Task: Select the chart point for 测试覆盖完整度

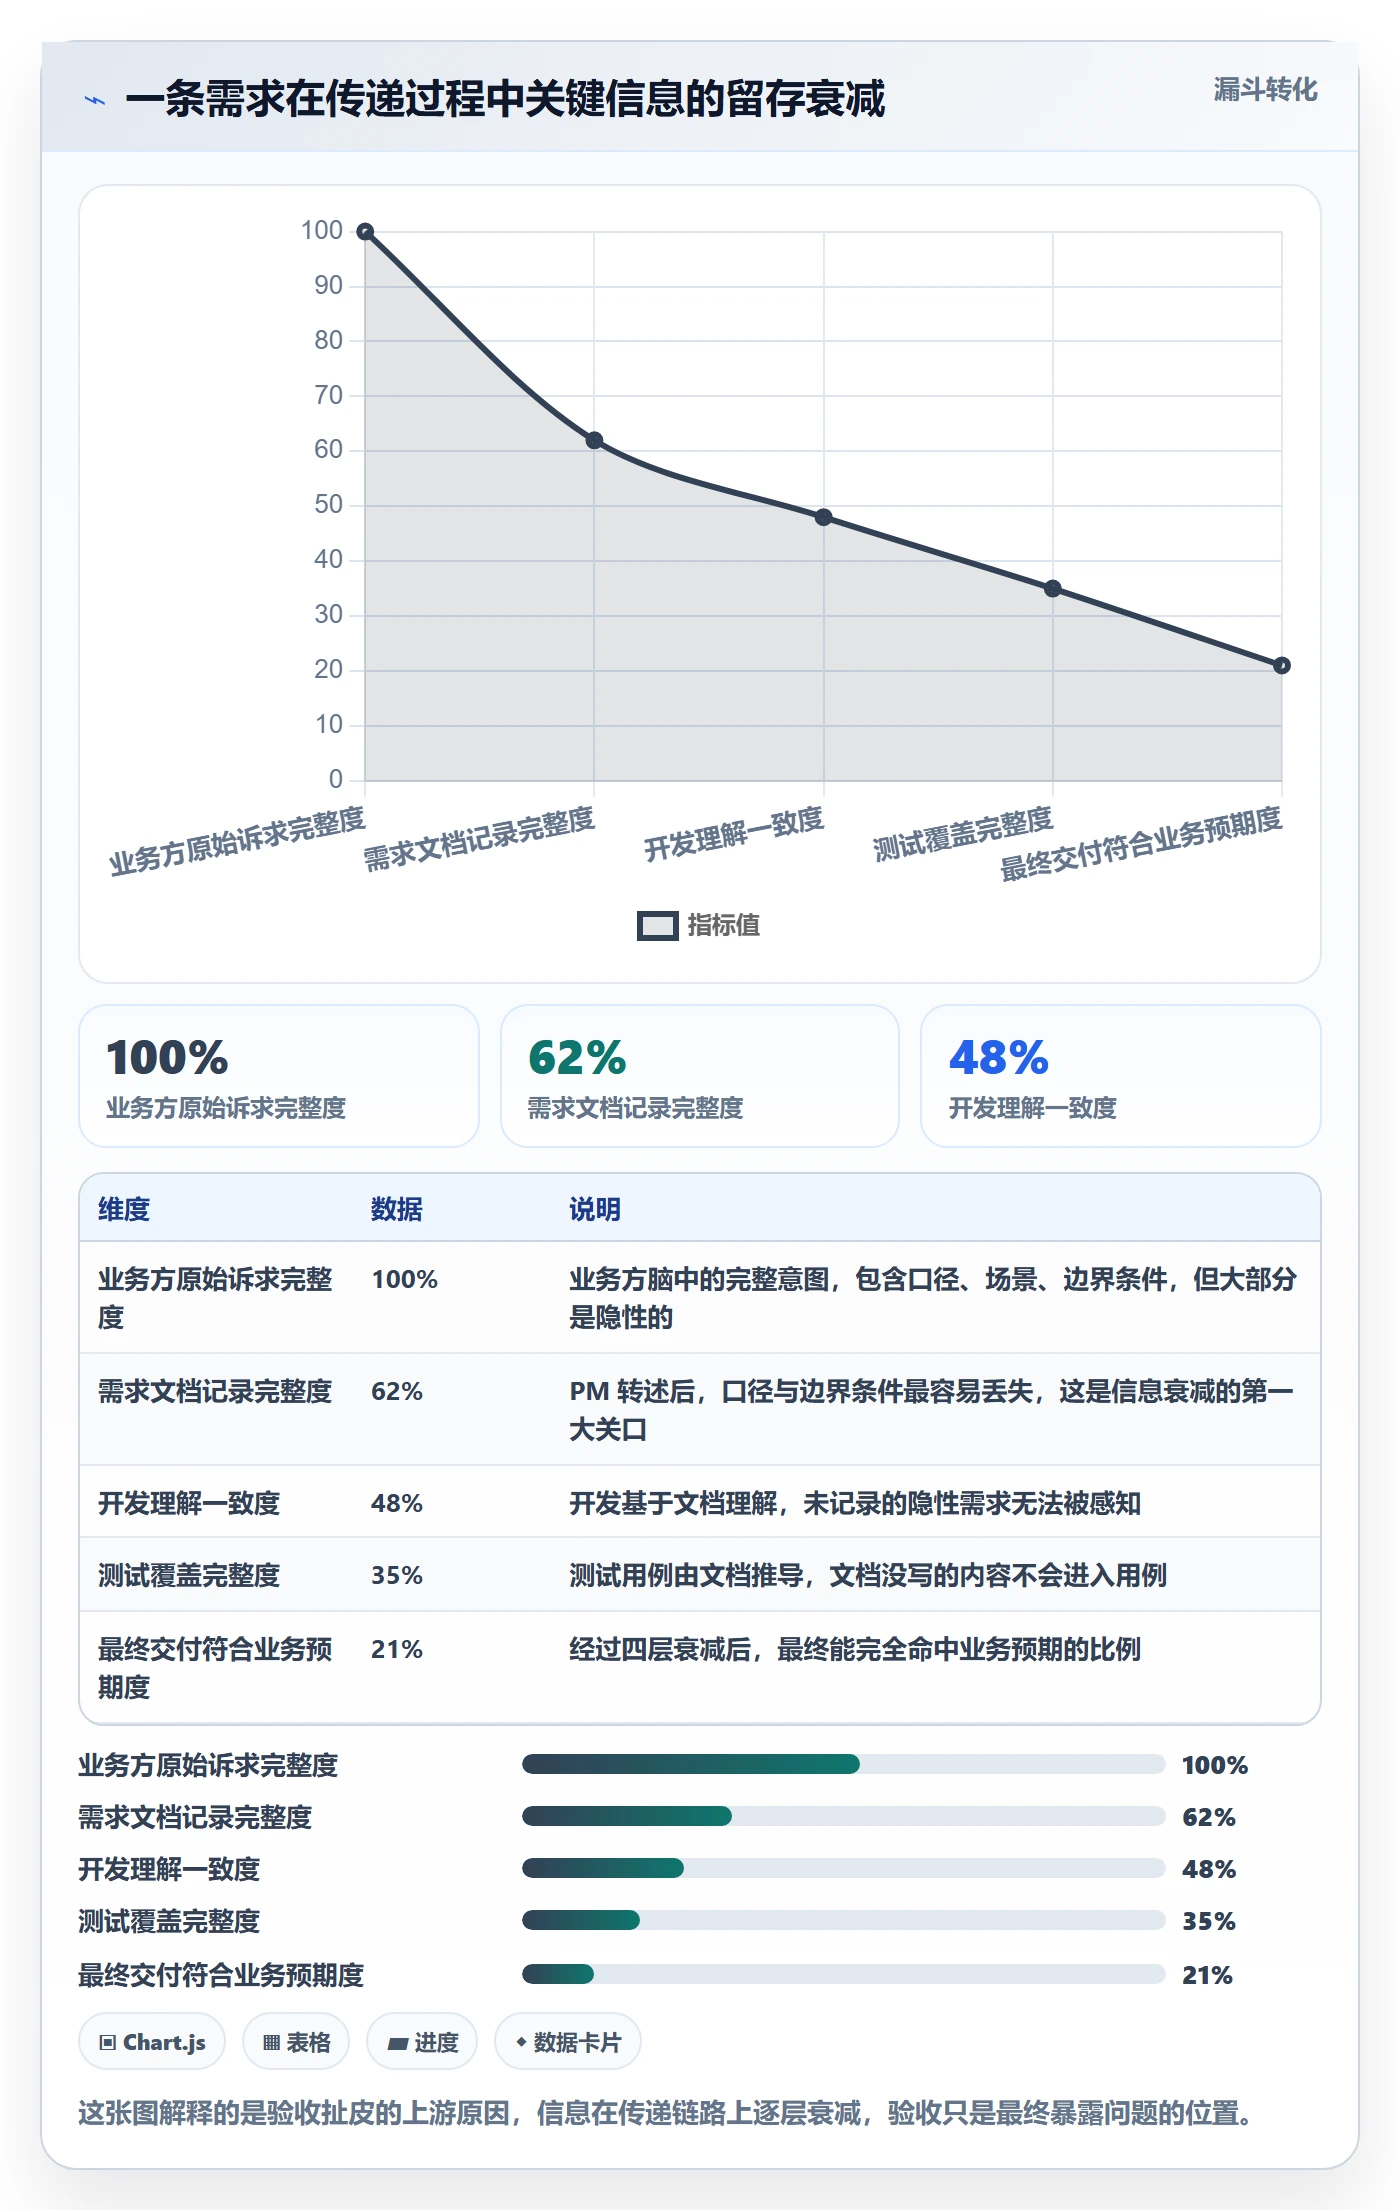Action: pyautogui.click(x=1052, y=588)
